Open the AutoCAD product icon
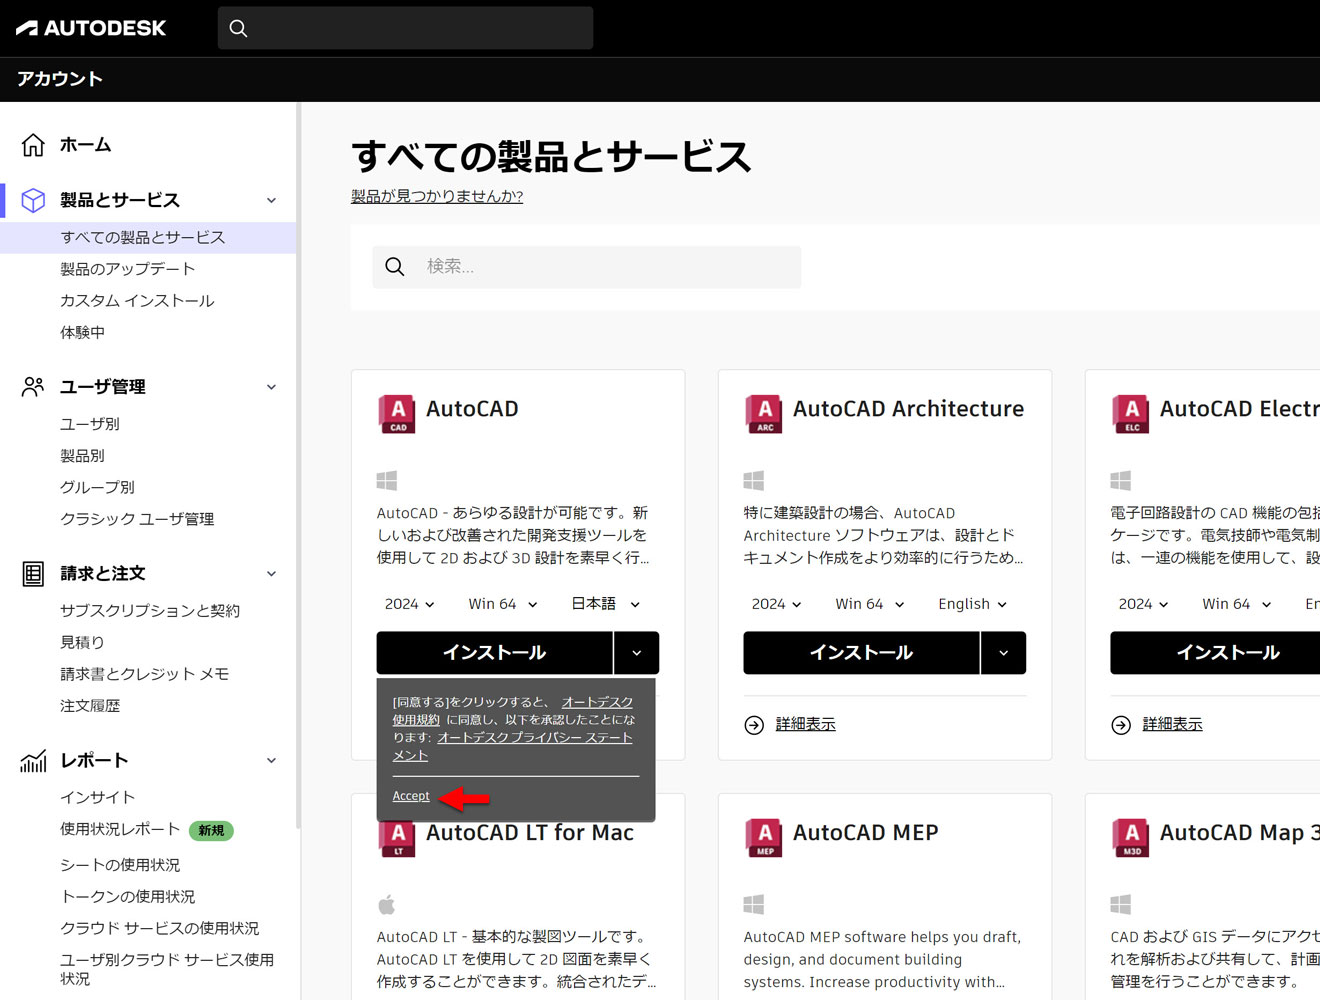The width and height of the screenshot is (1320, 1000). [x=396, y=413]
